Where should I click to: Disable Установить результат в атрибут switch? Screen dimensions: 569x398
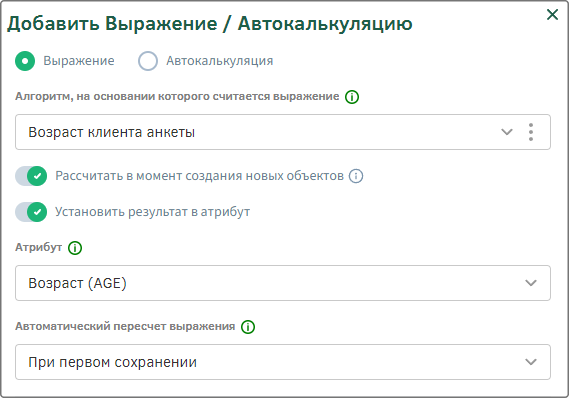[x=31, y=212]
